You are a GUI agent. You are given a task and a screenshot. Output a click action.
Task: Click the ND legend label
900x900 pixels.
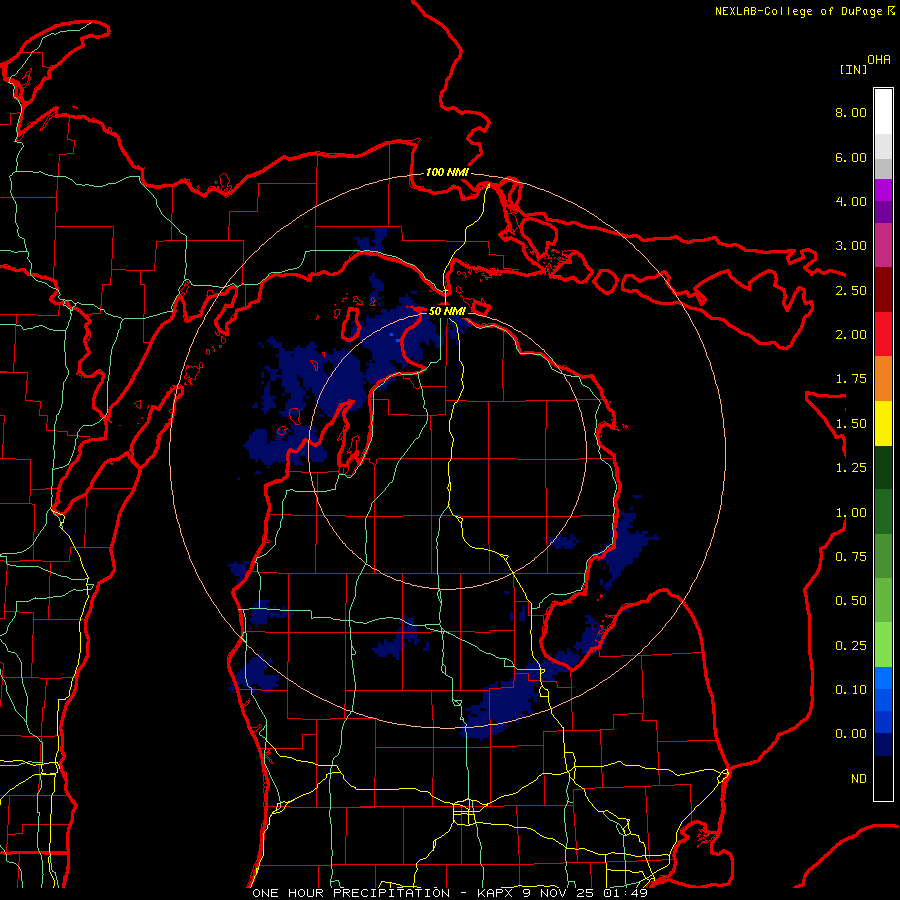click(x=859, y=779)
